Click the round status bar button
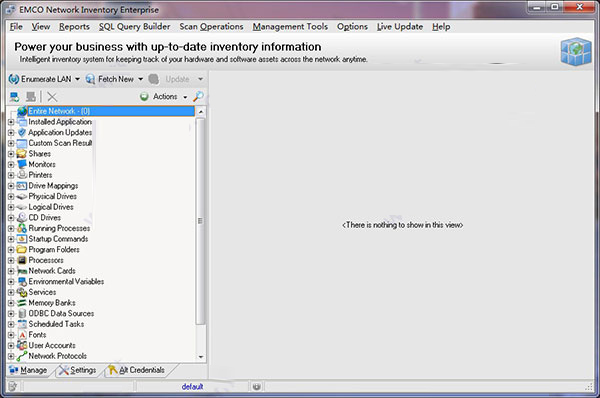Viewport: 600px width, 398px height. coord(256,387)
